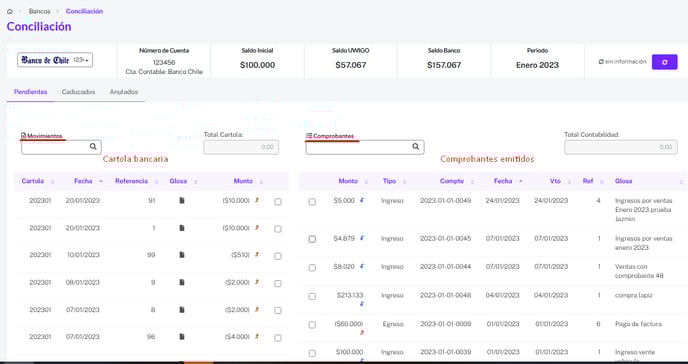The width and height of the screenshot is (688, 364).
Task: Select the 'Pago de factura' glosa text
Action: pyautogui.click(x=638, y=324)
